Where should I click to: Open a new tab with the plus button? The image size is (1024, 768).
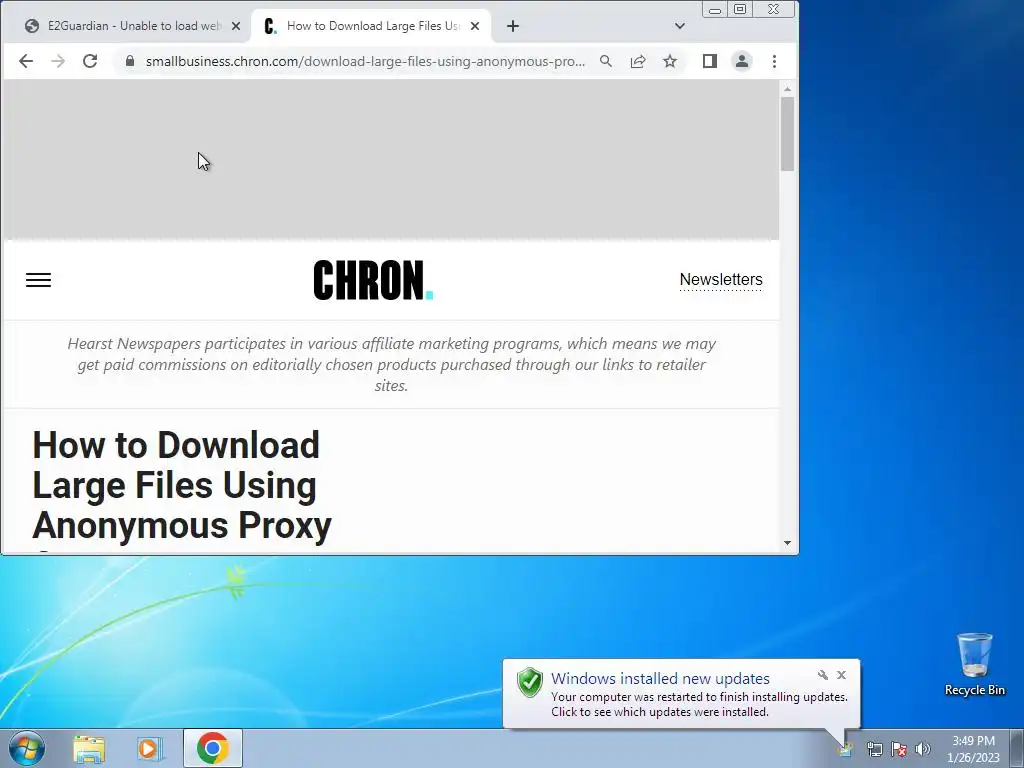point(513,26)
